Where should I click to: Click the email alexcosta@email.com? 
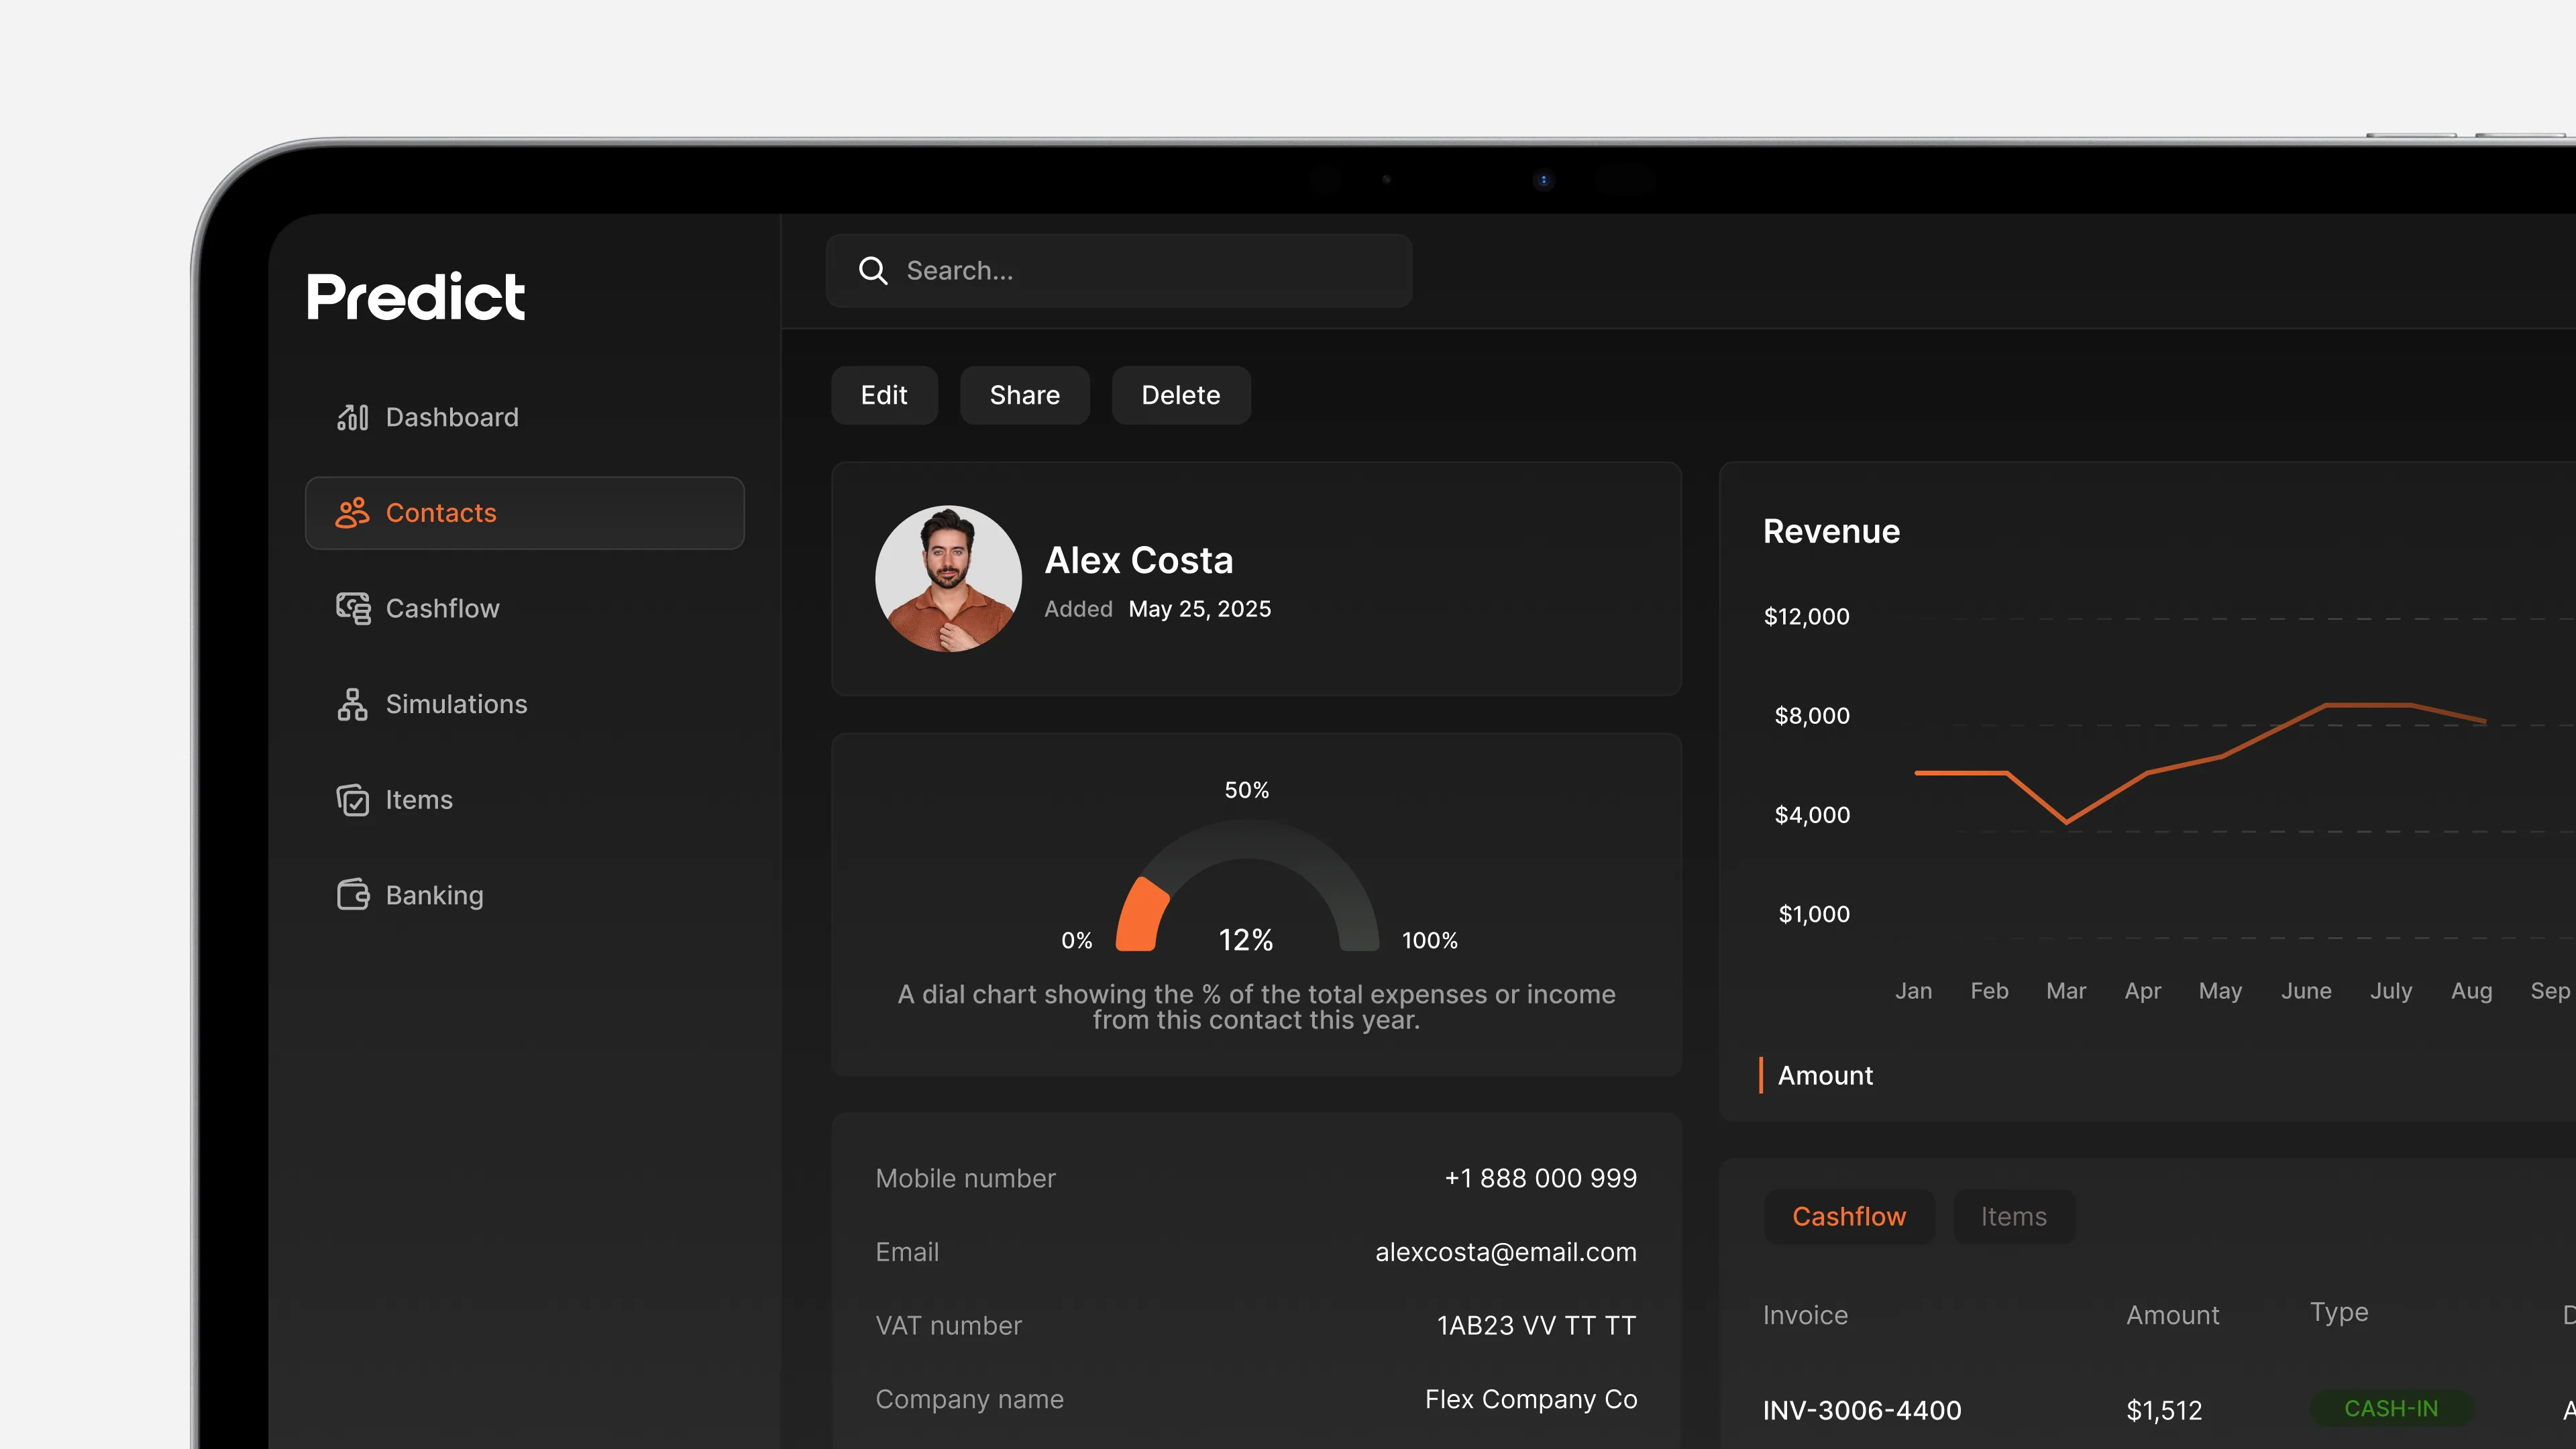click(x=1506, y=1252)
